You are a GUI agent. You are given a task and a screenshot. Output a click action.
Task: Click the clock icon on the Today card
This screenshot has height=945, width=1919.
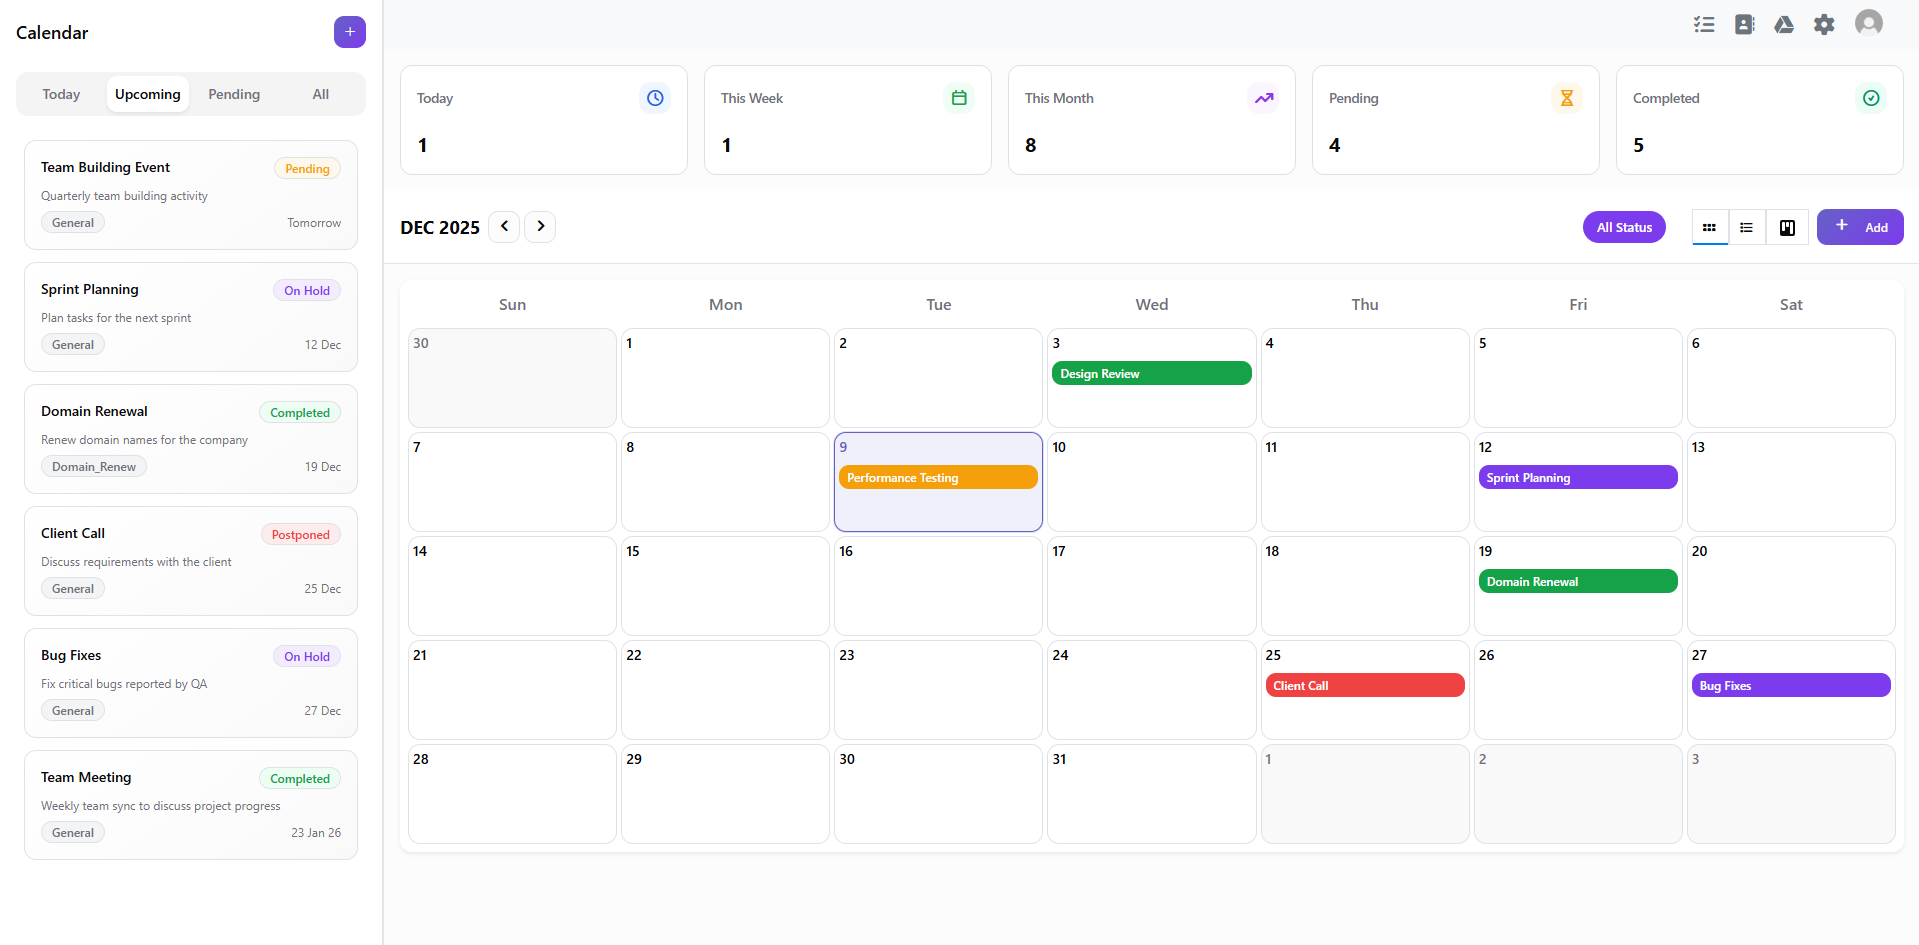pos(655,98)
